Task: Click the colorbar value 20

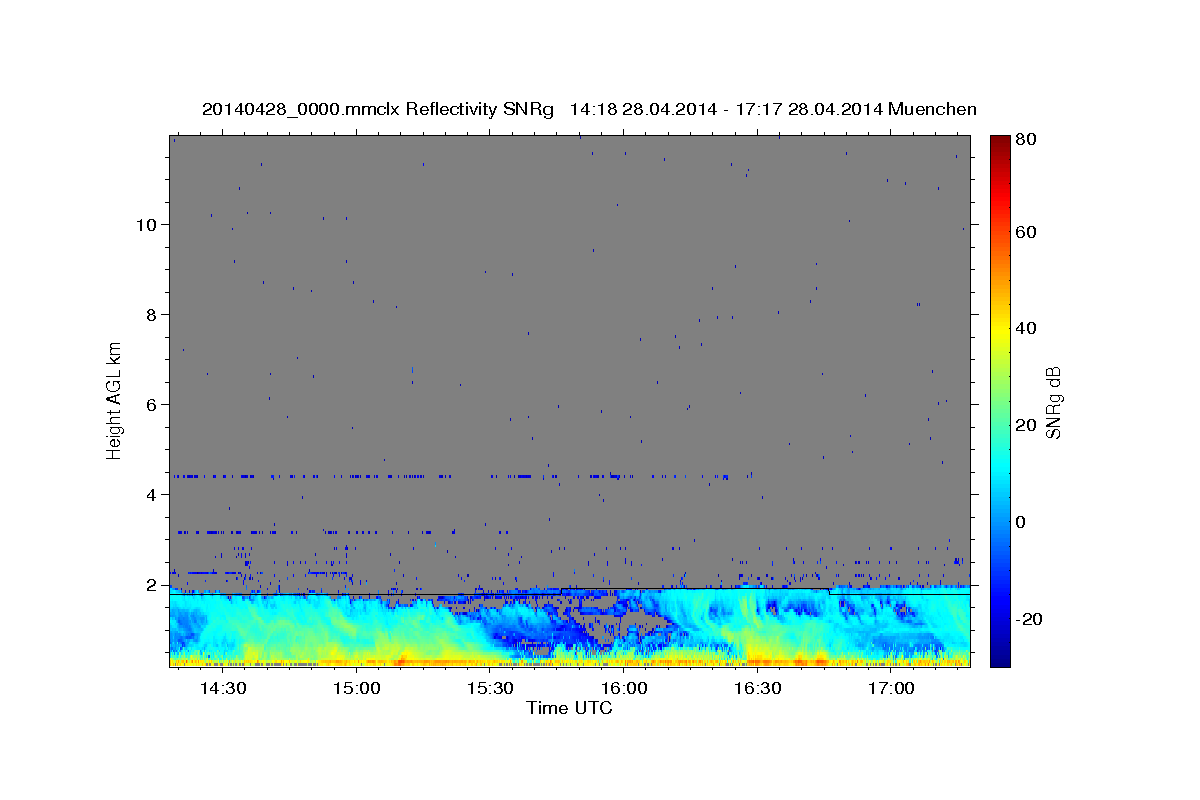Action: click(x=1025, y=425)
